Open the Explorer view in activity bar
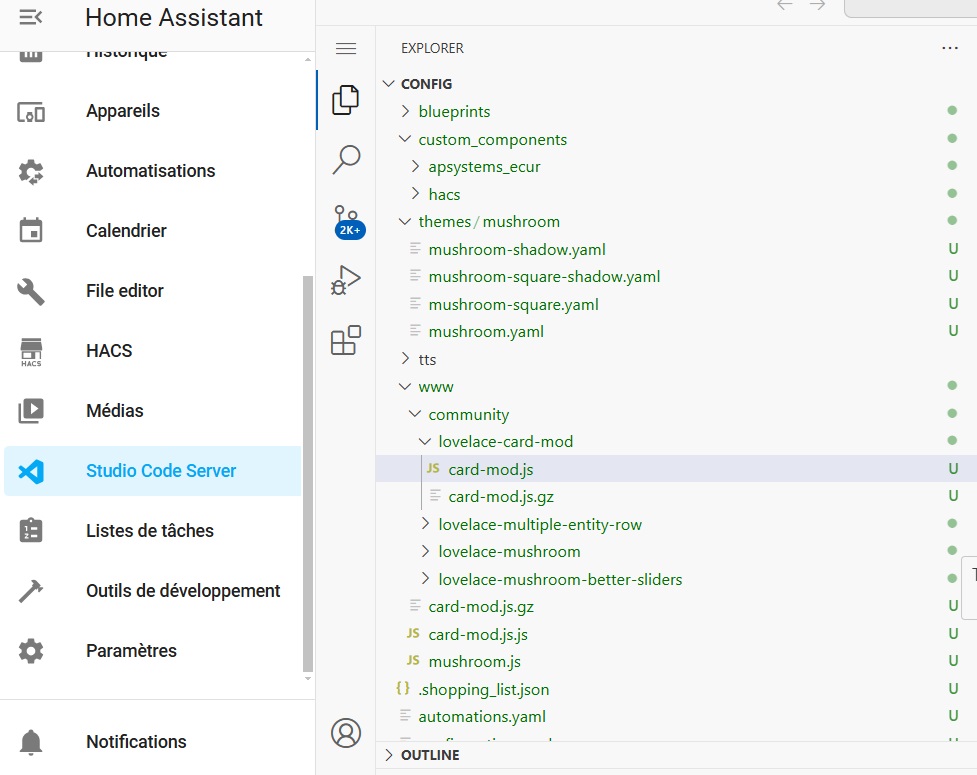 [x=346, y=100]
